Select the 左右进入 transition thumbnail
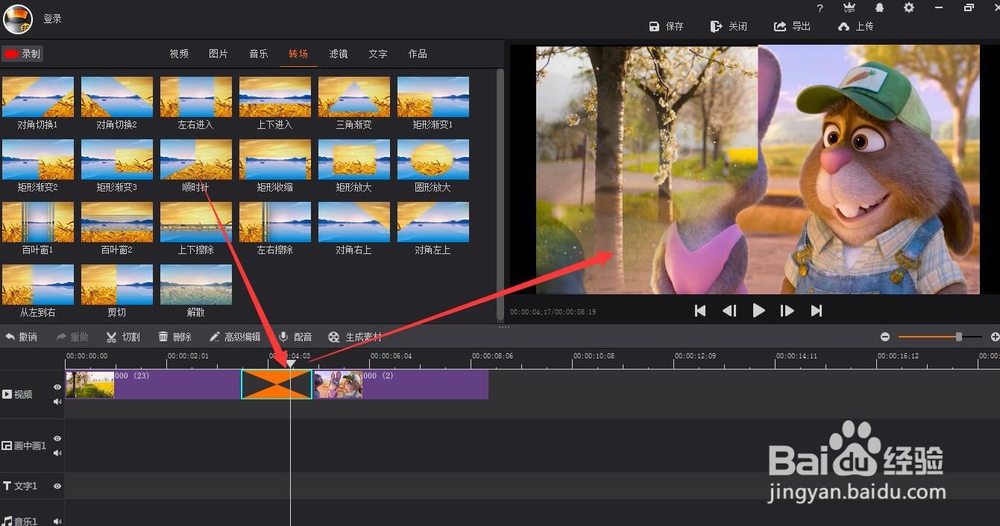The width and height of the screenshot is (1000, 526). pyautogui.click(x=196, y=97)
